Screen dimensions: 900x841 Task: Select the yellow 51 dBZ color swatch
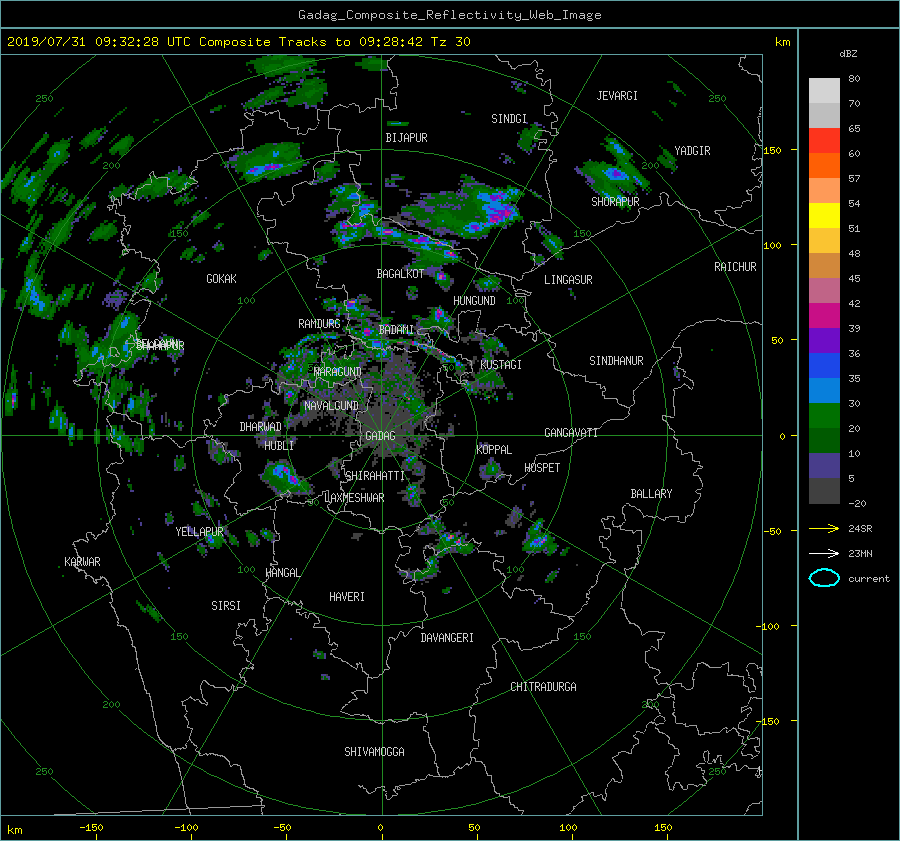tap(824, 215)
